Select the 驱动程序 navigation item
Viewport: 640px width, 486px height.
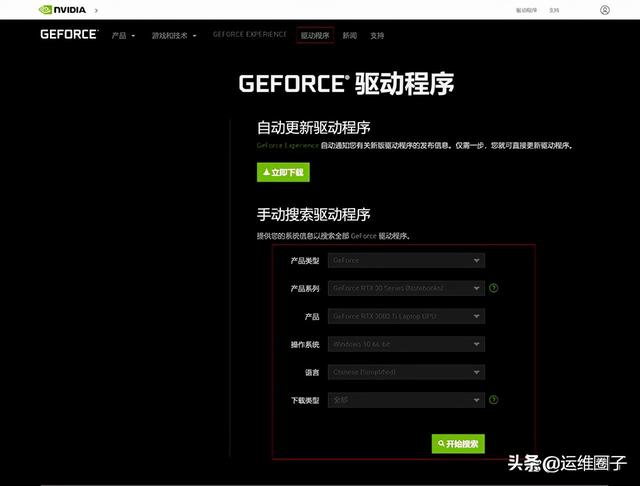(x=315, y=35)
